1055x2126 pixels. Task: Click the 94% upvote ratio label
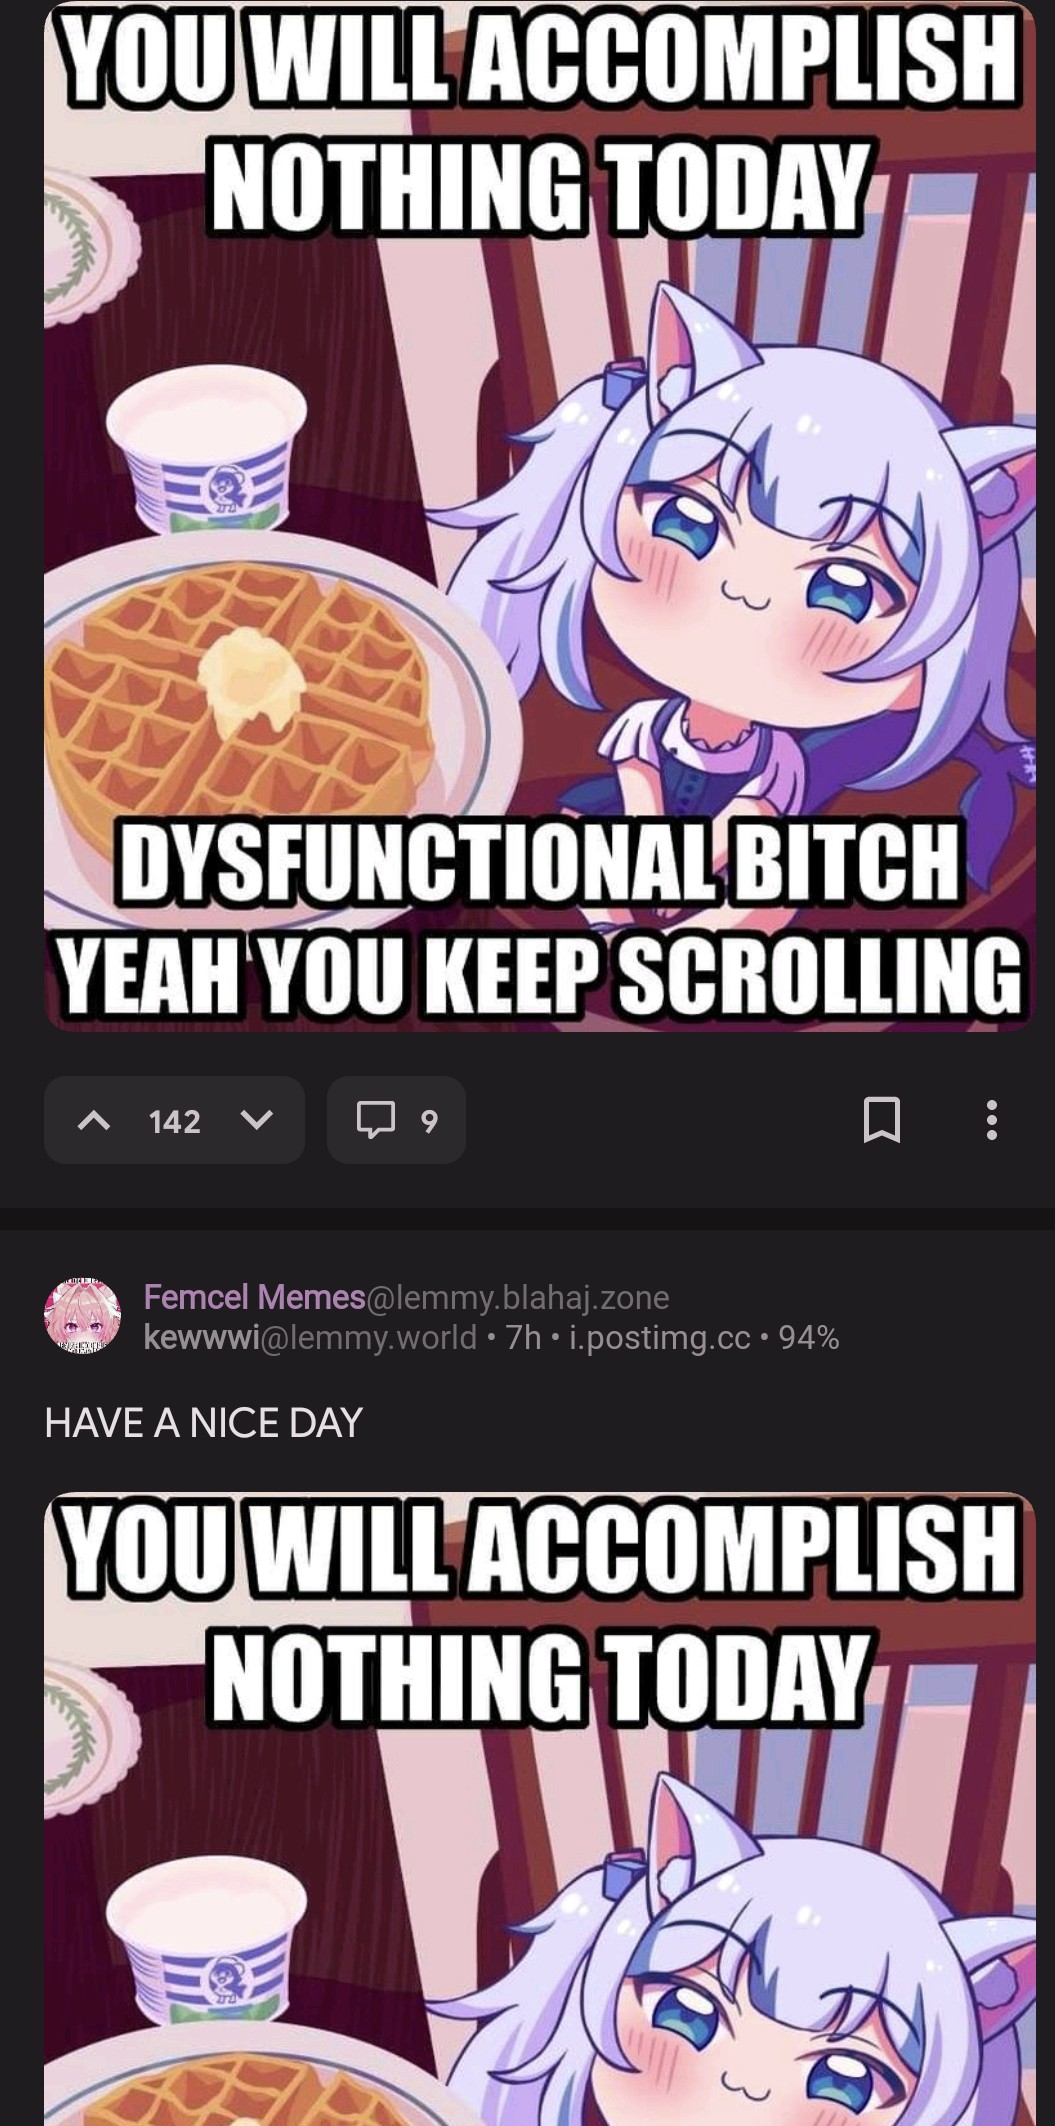pos(809,1337)
